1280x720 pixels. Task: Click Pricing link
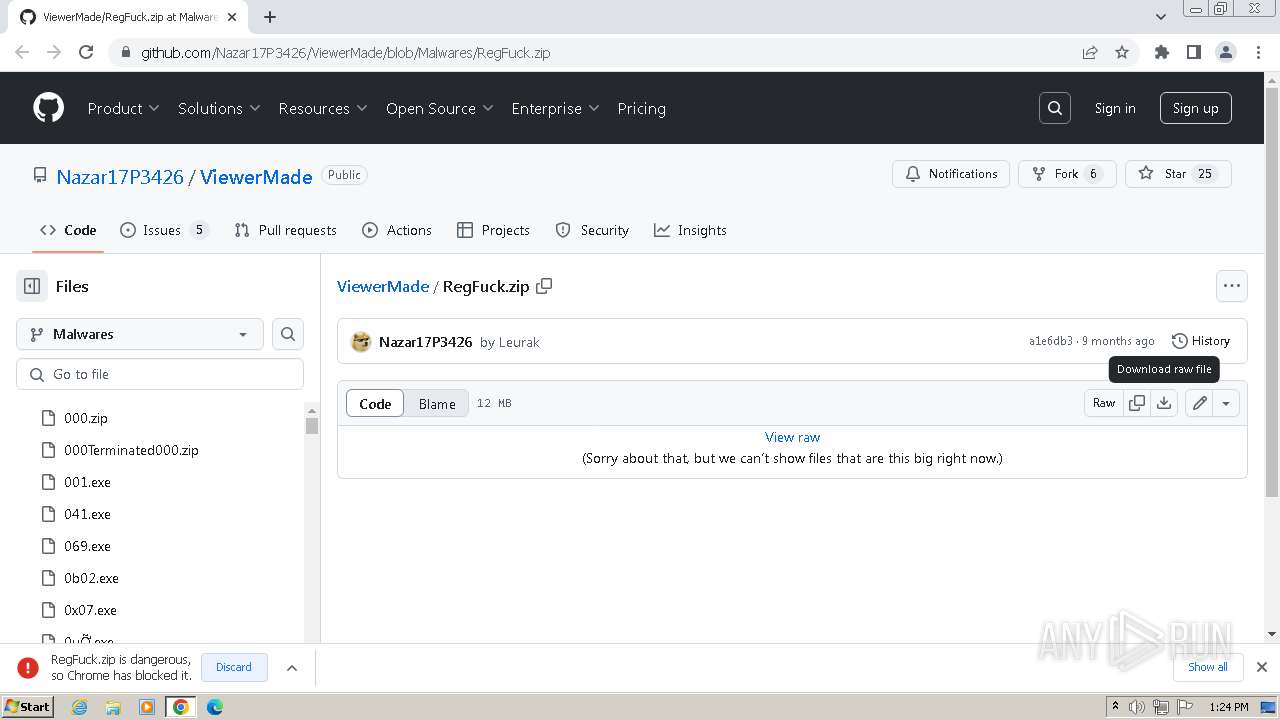641,108
